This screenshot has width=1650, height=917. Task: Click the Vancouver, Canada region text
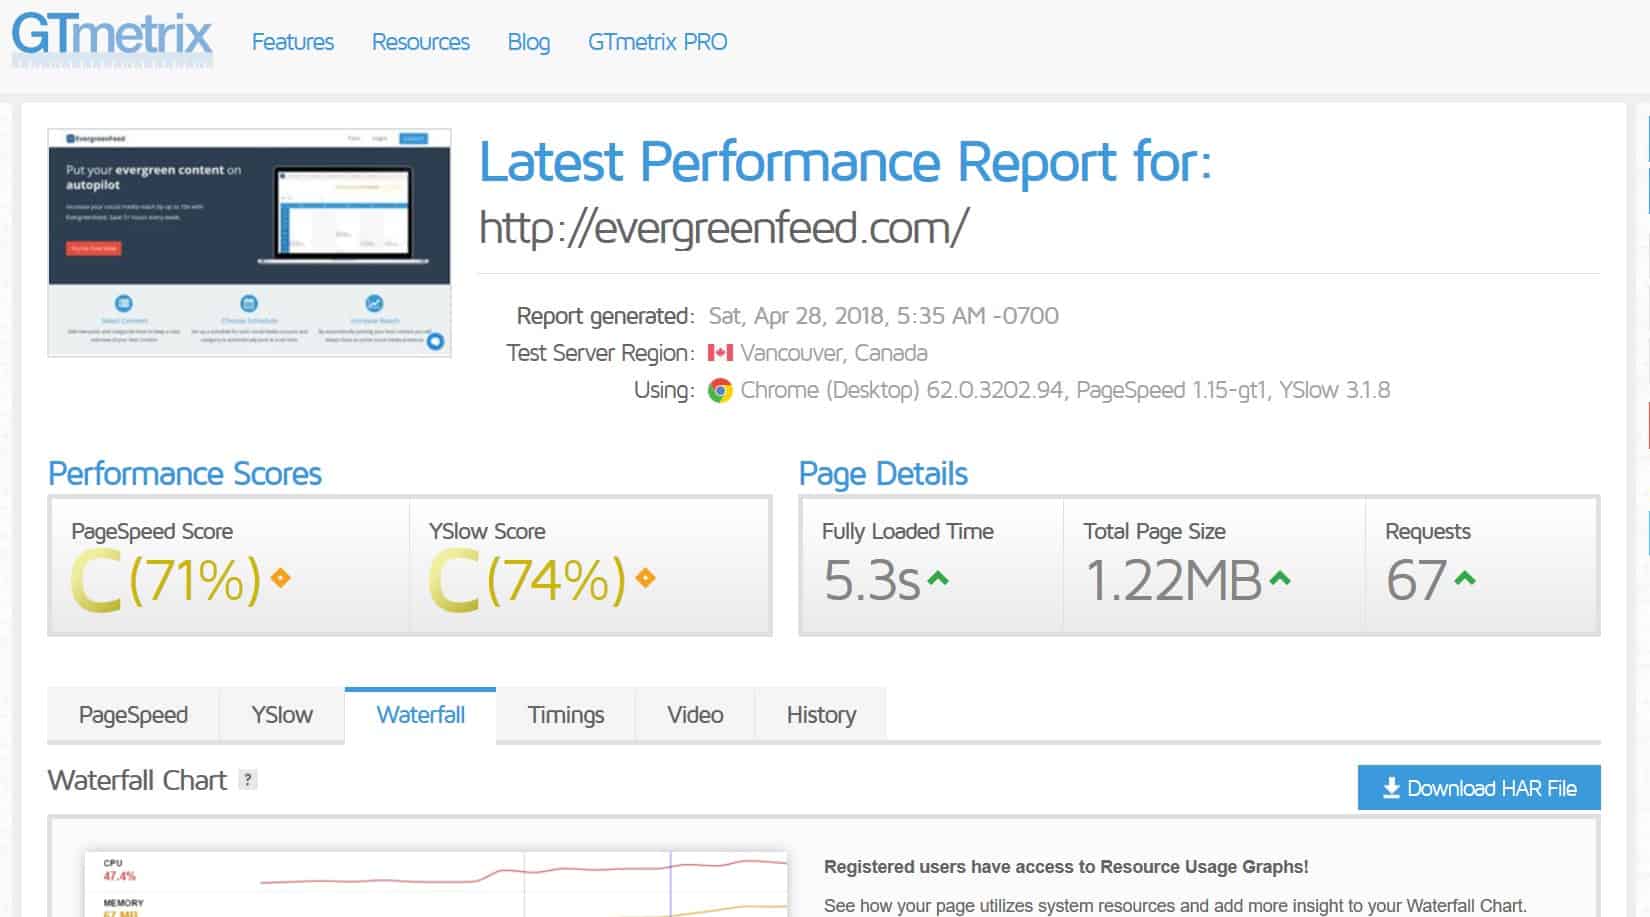point(834,353)
